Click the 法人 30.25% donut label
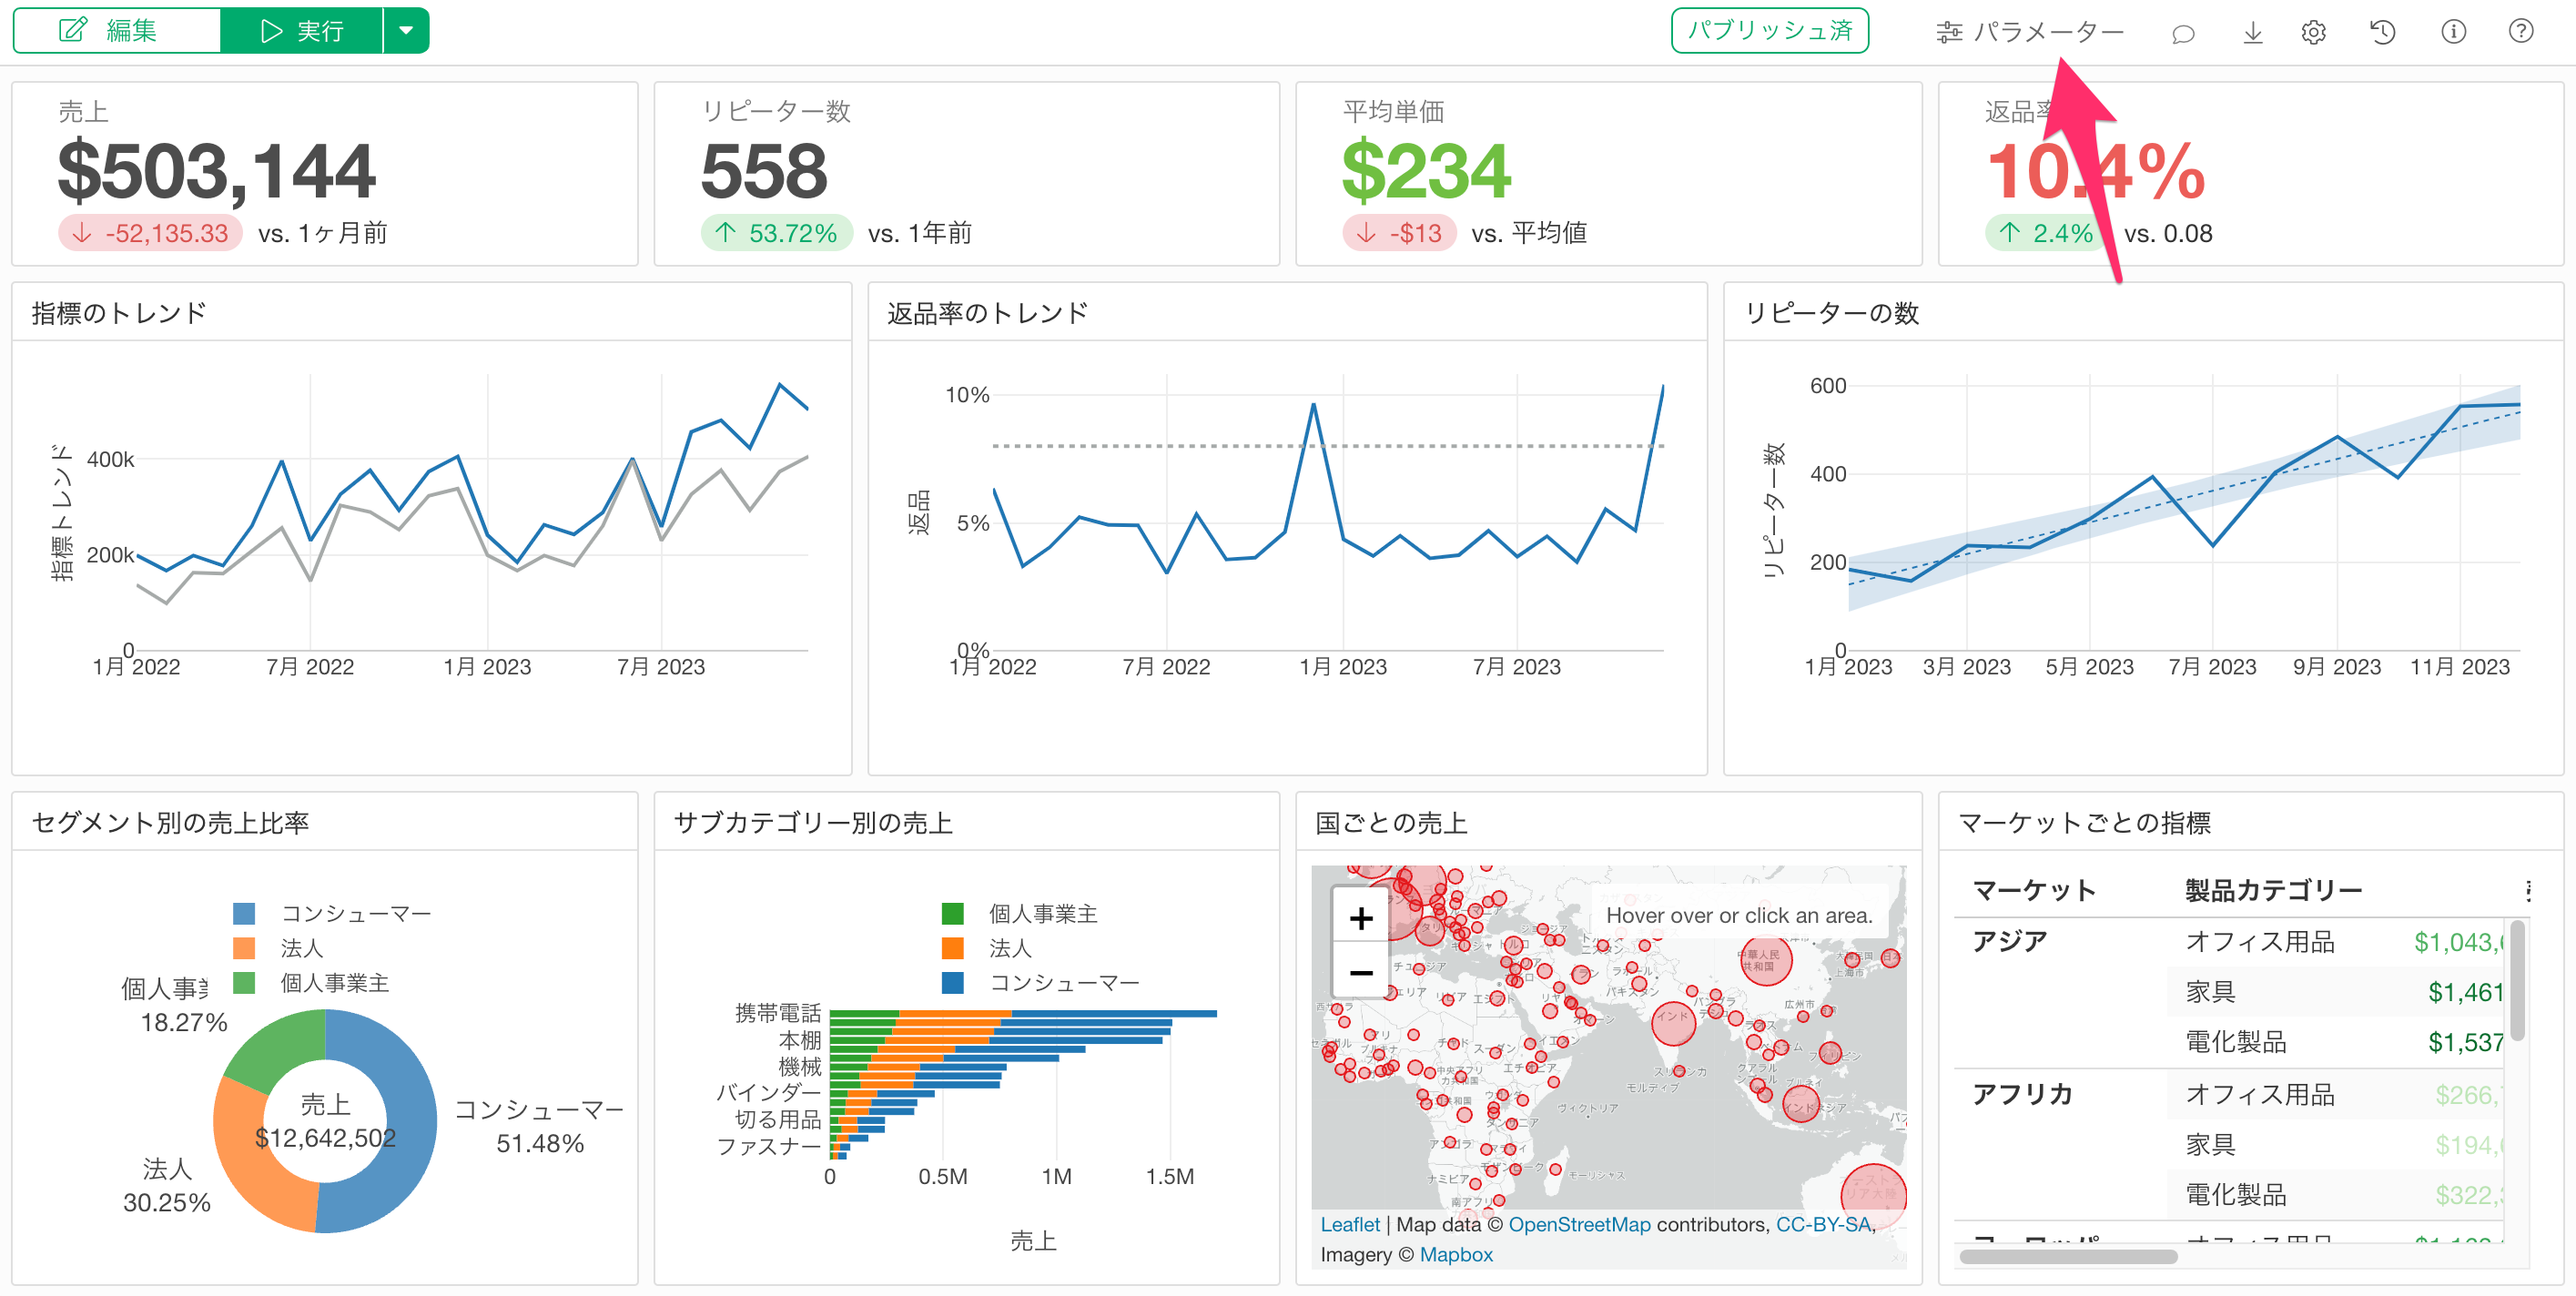Screen dimensions: 2576x1296 coord(167,1185)
